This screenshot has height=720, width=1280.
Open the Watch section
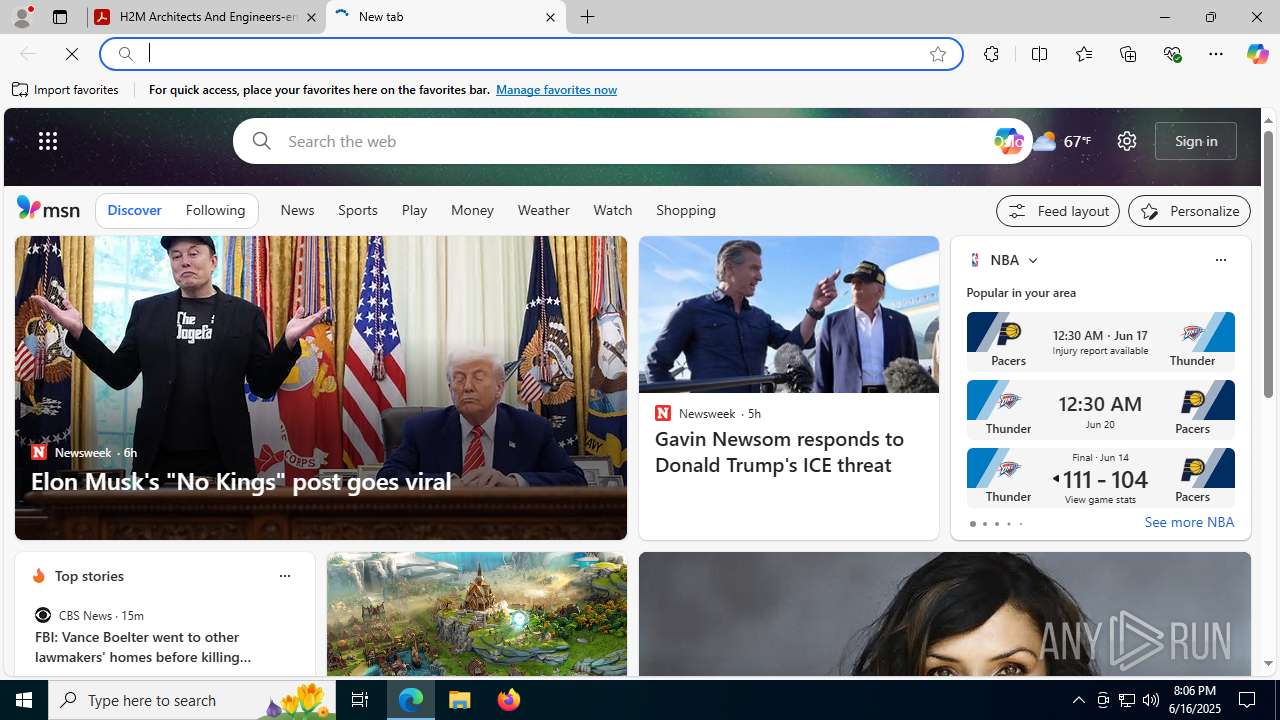coord(613,211)
